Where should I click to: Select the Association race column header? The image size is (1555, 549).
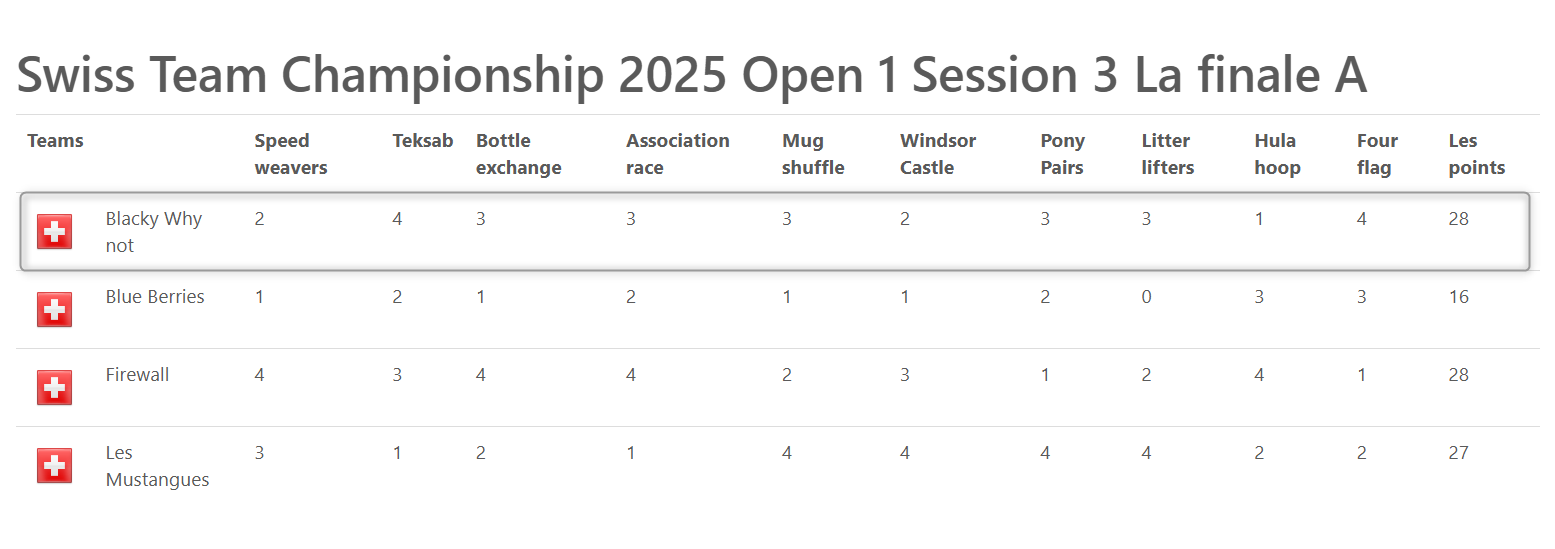pos(678,154)
